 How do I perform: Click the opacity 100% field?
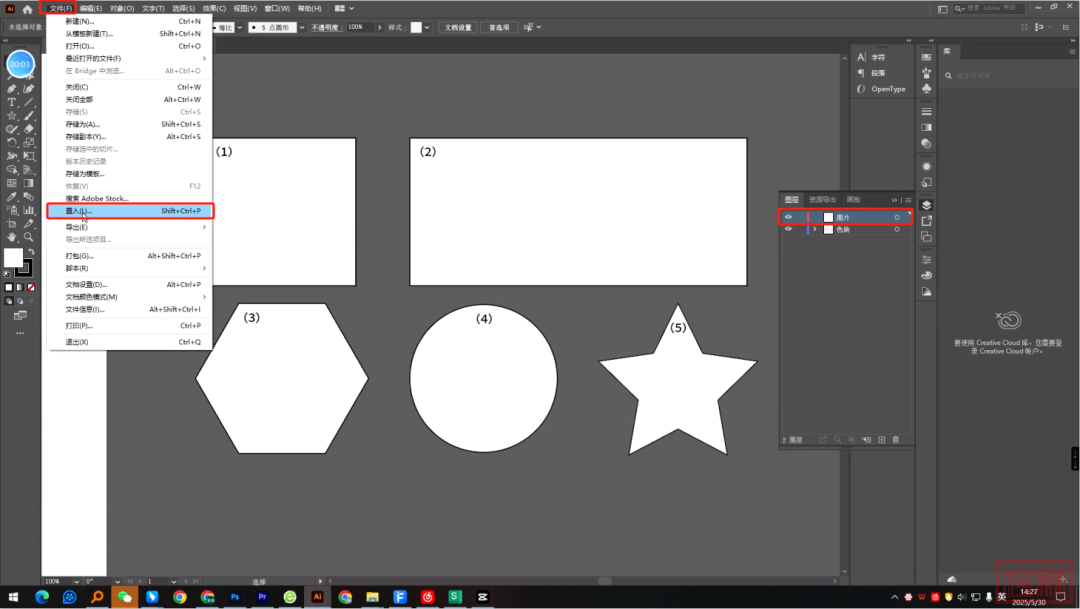[x=360, y=28]
